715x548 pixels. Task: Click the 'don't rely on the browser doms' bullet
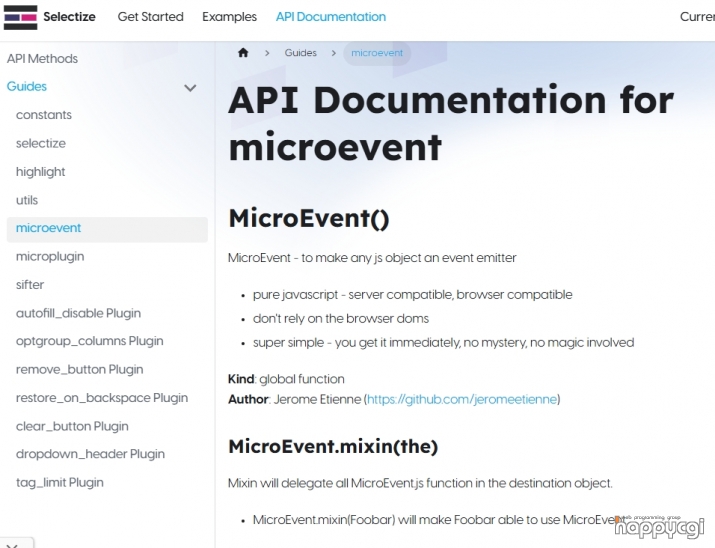[341, 319]
